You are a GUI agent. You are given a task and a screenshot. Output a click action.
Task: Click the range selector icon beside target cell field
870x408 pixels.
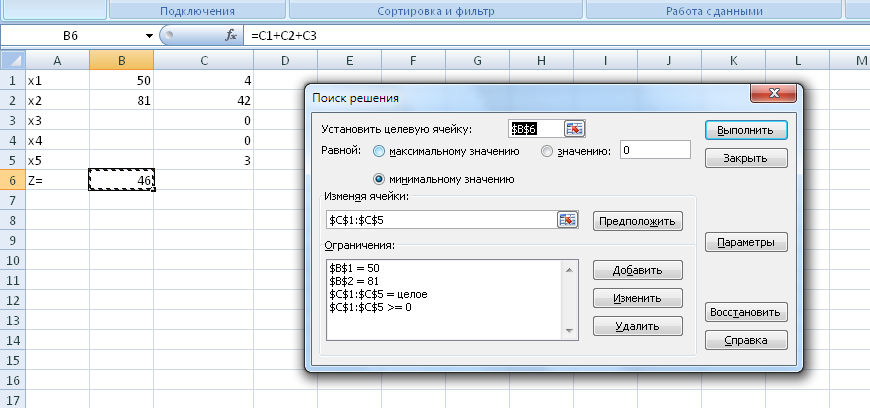(574, 129)
